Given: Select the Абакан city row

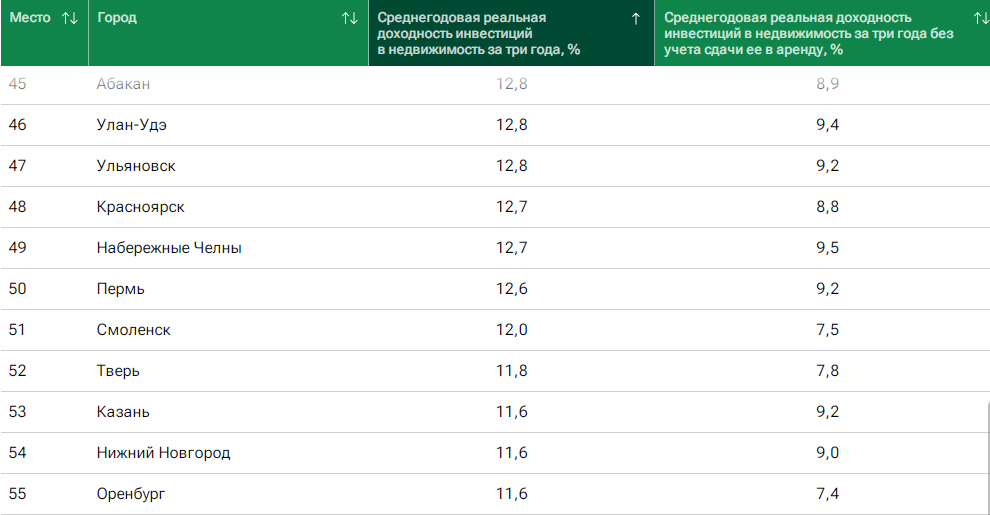Looking at the screenshot, I should point(123,84).
